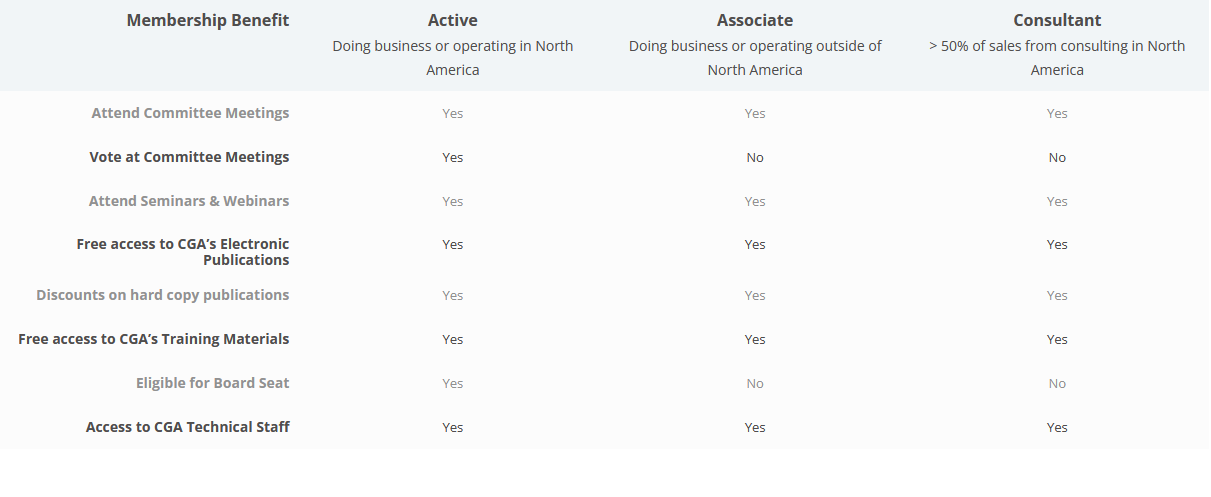Click Consultant's No for Eligible for Board Seat
Viewport: 1211px width, 497px height.
pyautogui.click(x=1057, y=383)
